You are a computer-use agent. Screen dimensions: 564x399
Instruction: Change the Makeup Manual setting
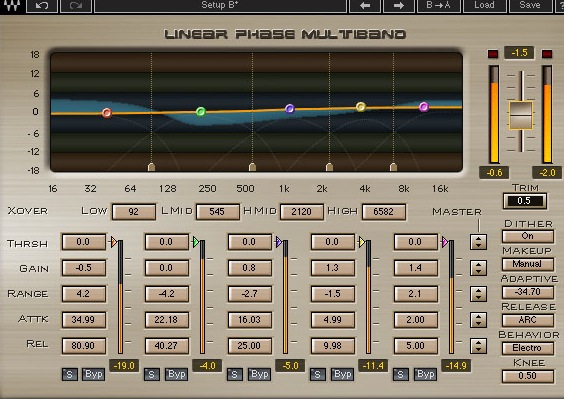tap(528, 264)
